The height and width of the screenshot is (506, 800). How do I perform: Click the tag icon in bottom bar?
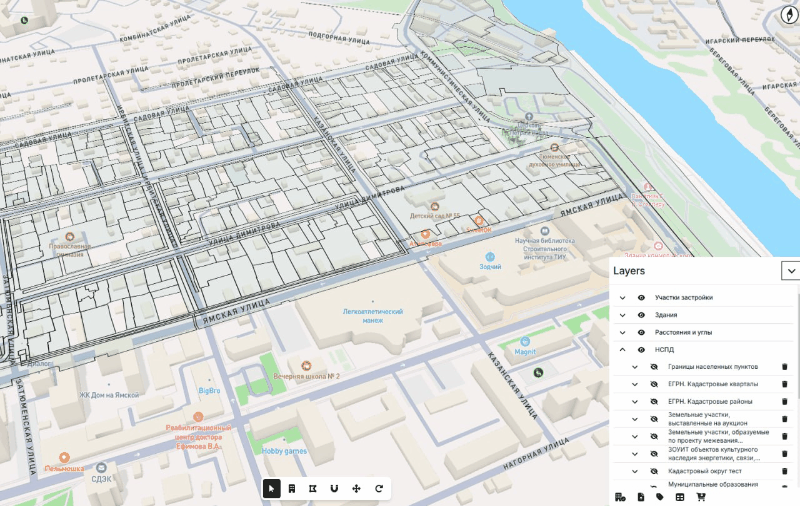point(660,497)
